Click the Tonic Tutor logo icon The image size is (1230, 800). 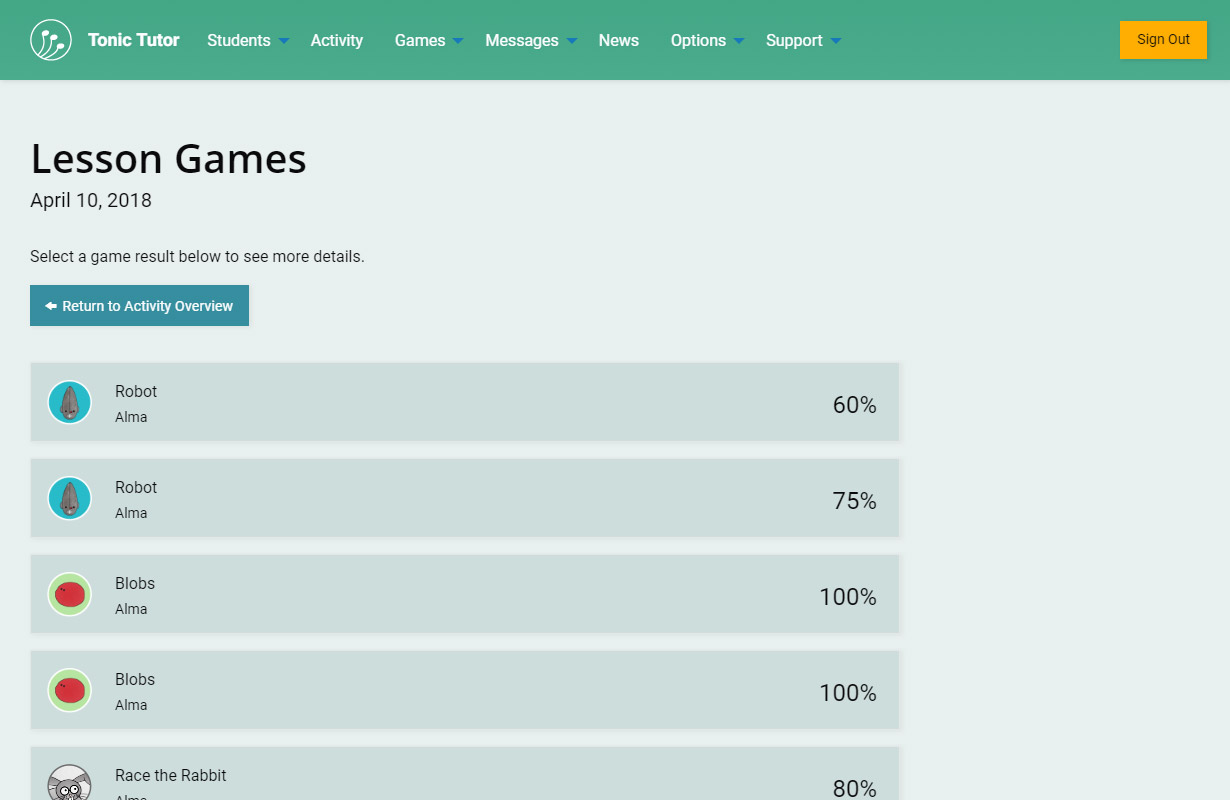point(51,40)
